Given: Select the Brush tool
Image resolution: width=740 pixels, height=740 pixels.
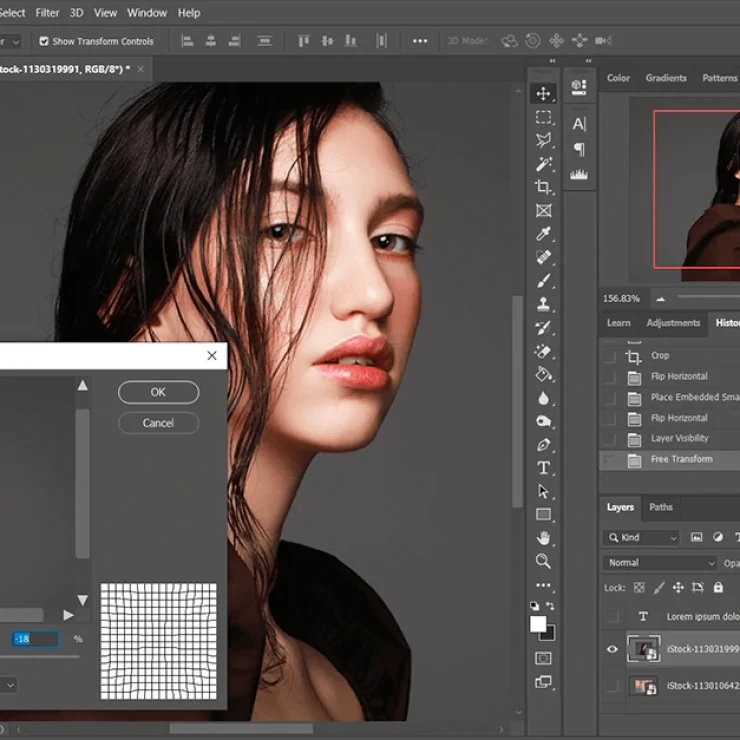Looking at the screenshot, I should click(543, 281).
